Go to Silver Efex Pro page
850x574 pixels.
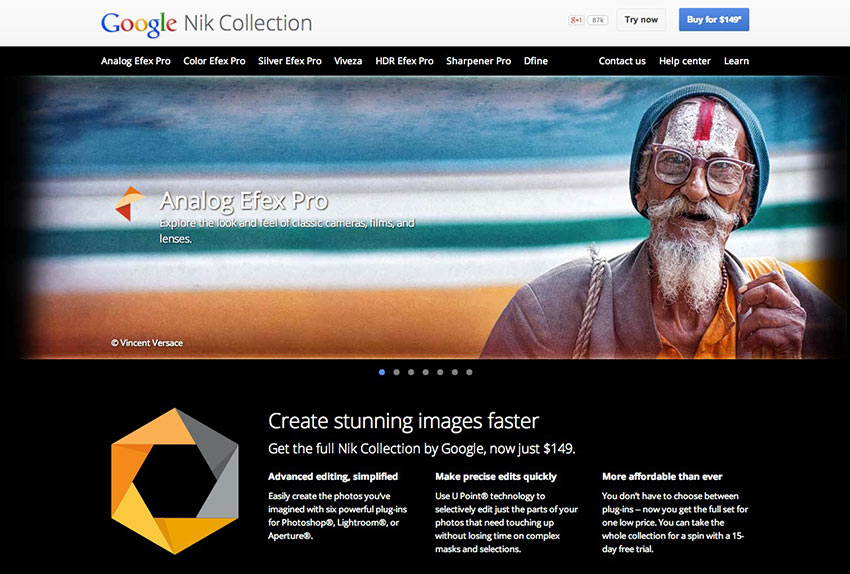pos(289,61)
